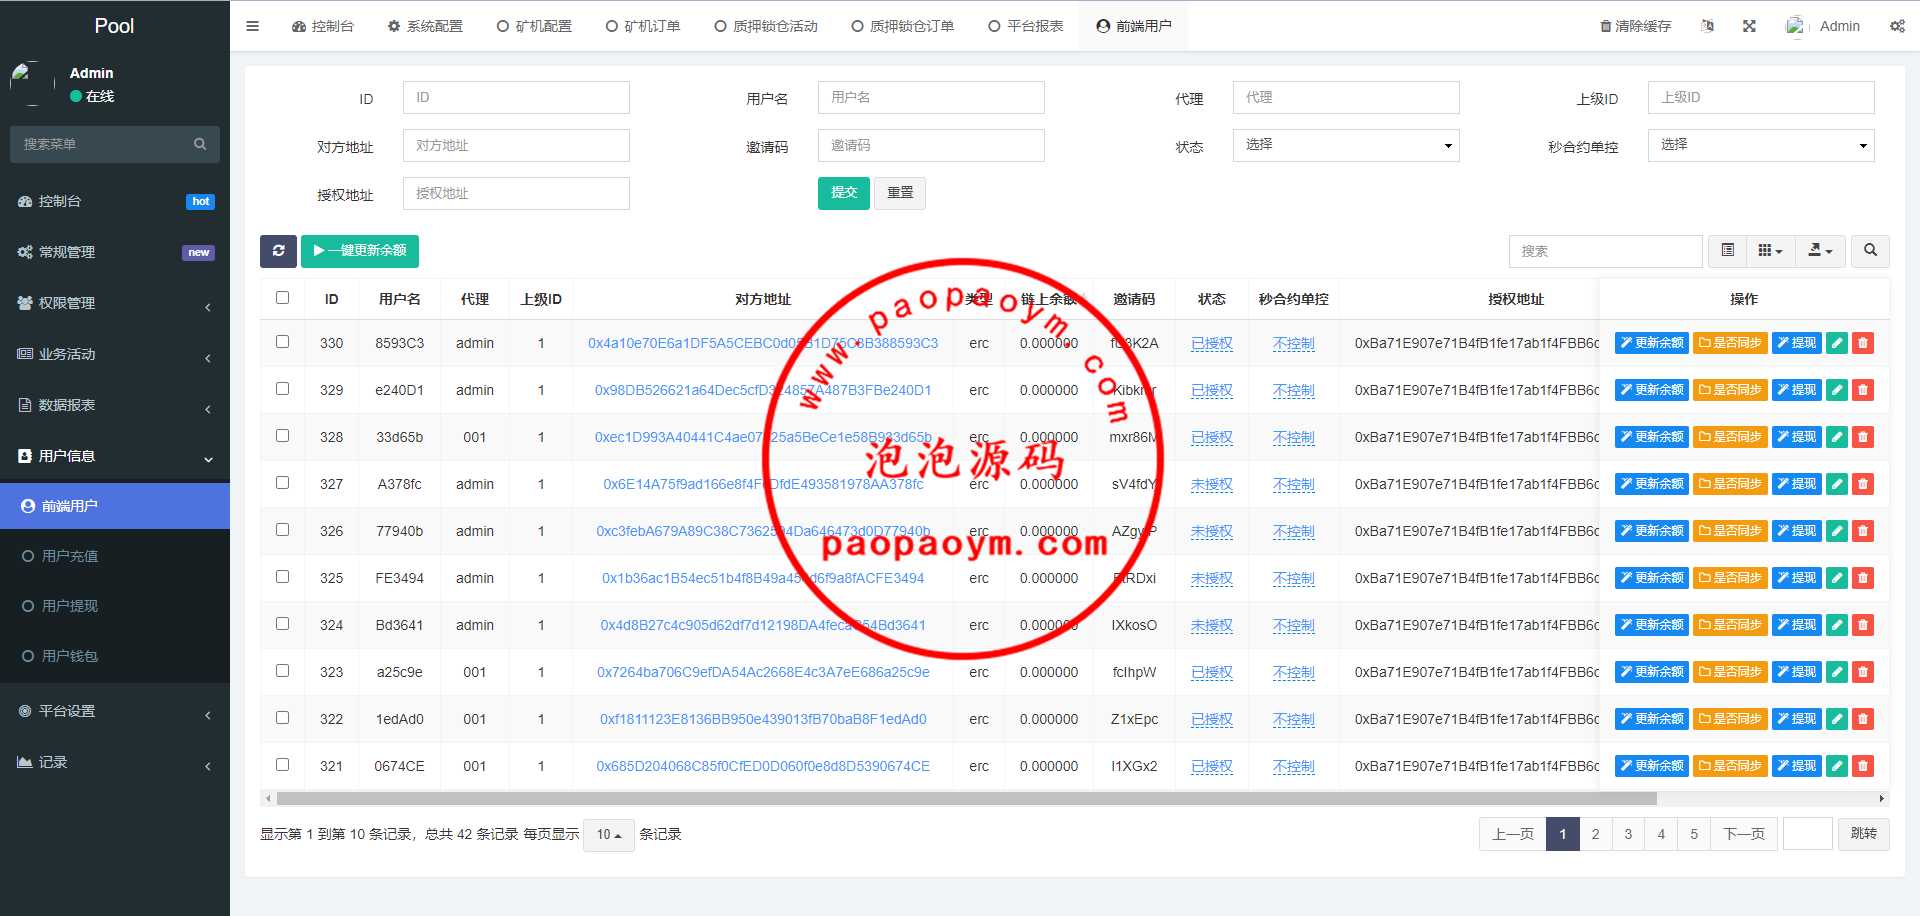Click the green 提交 submit button

pos(844,193)
